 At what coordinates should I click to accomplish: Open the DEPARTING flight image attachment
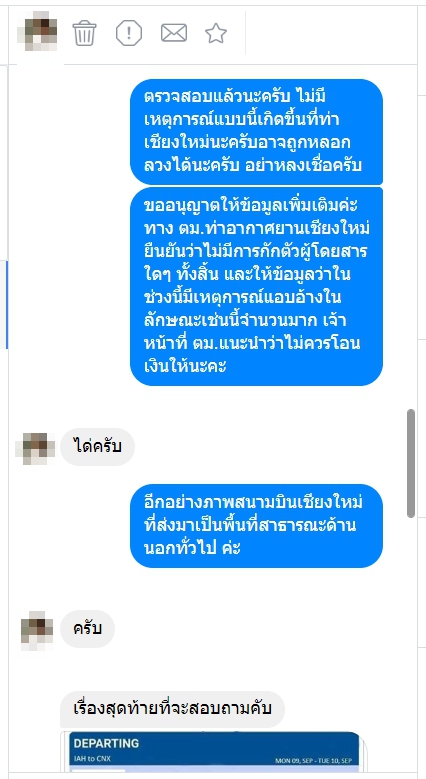[x=214, y=752]
